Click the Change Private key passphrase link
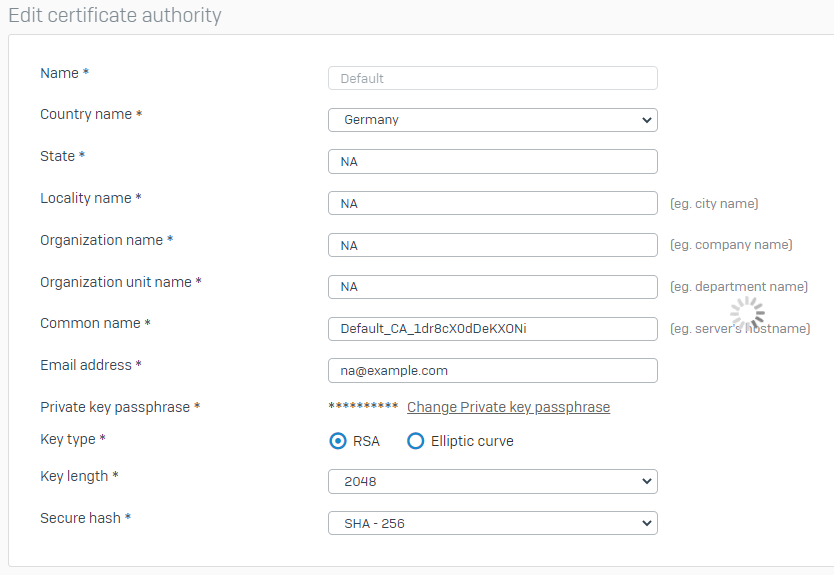This screenshot has width=834, height=575. coord(508,407)
